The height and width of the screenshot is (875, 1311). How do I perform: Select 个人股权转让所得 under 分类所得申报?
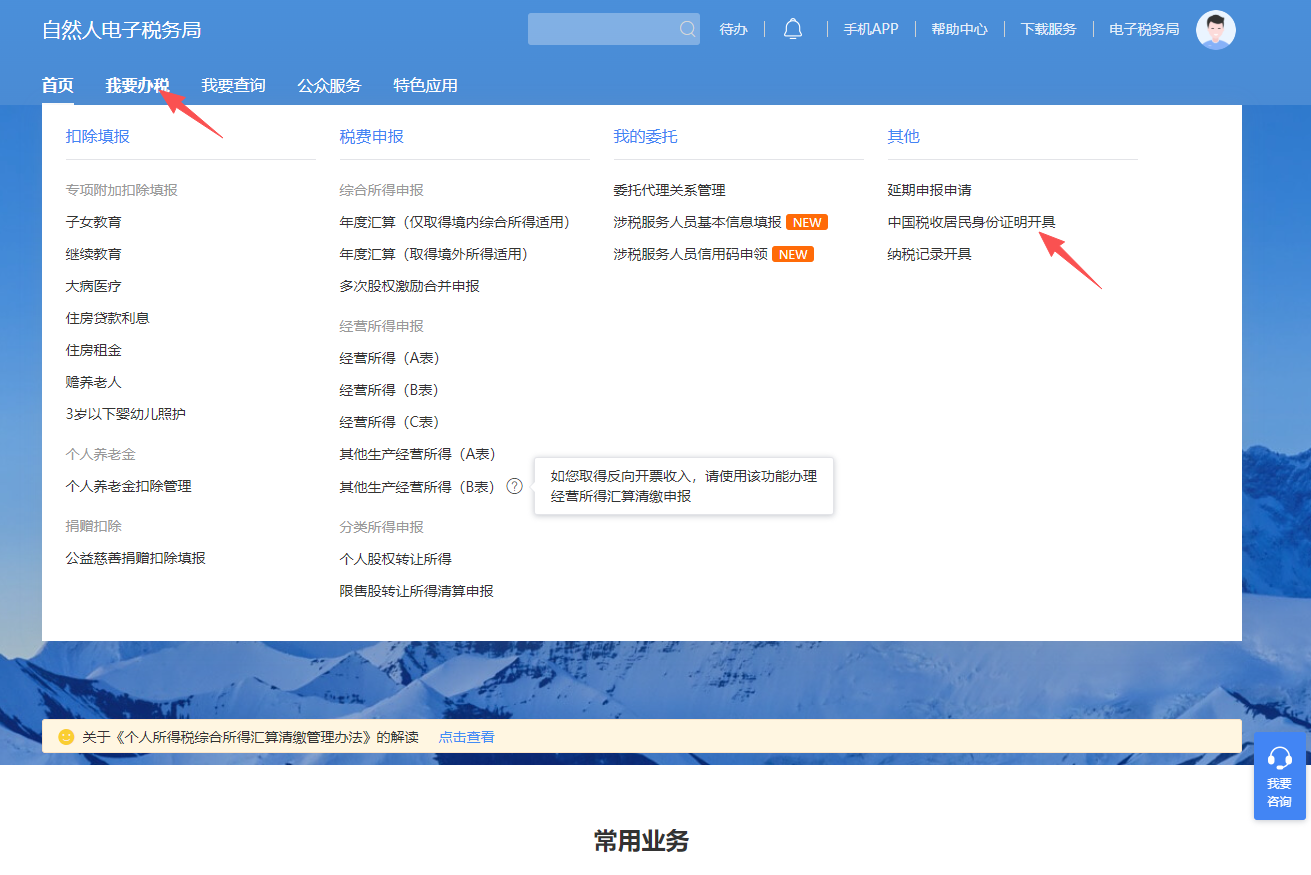coord(396,558)
